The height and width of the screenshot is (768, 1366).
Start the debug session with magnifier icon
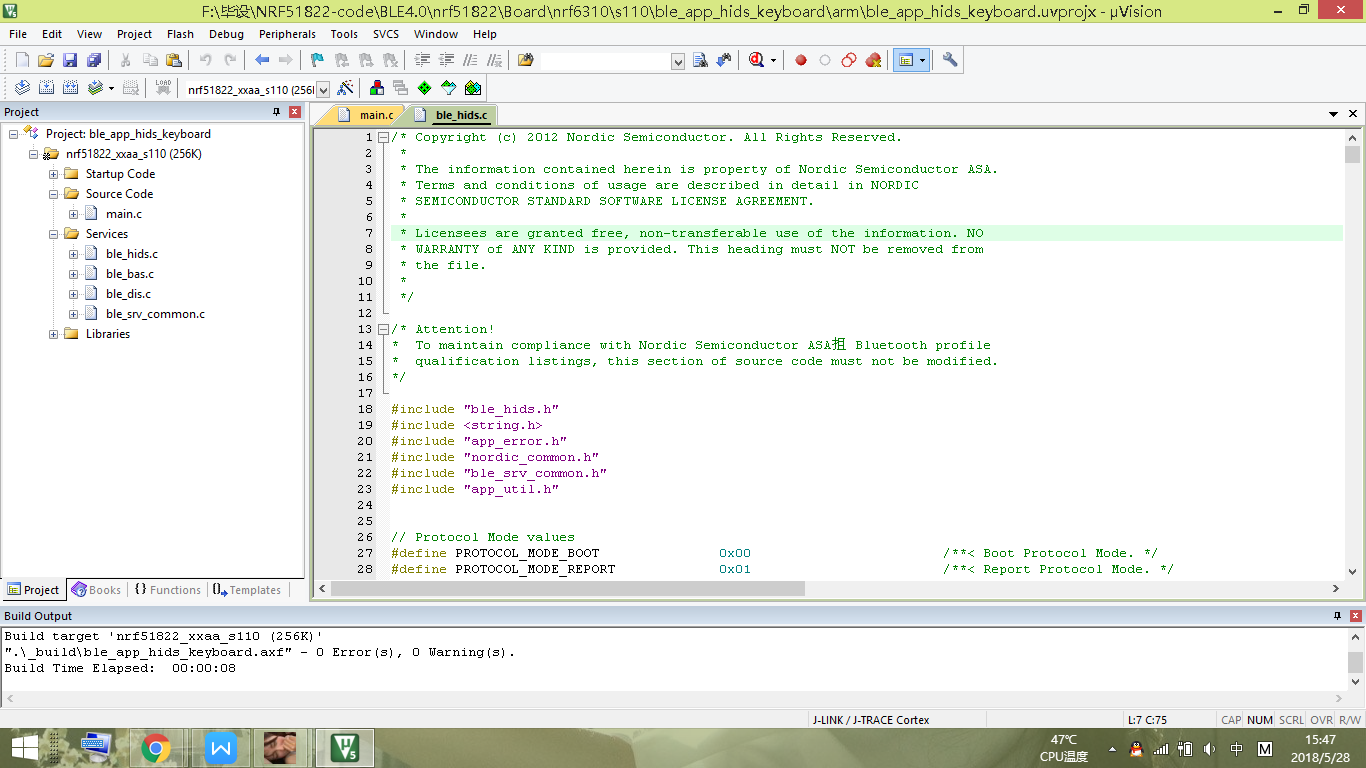[x=757, y=60]
